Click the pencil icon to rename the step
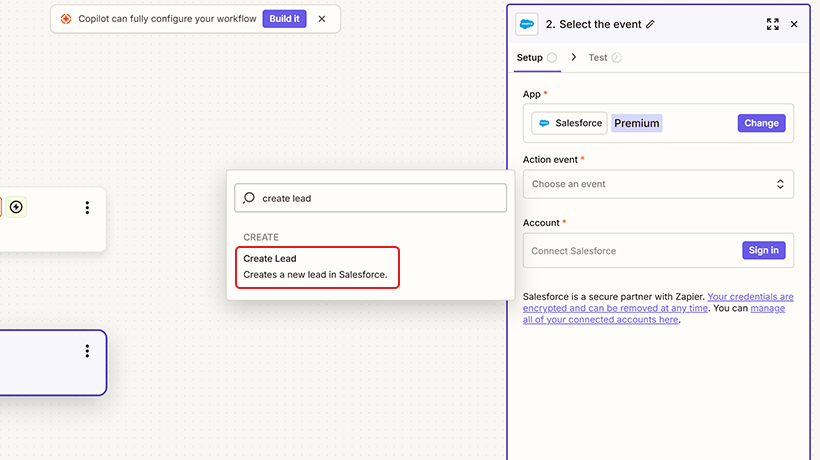 pos(651,24)
